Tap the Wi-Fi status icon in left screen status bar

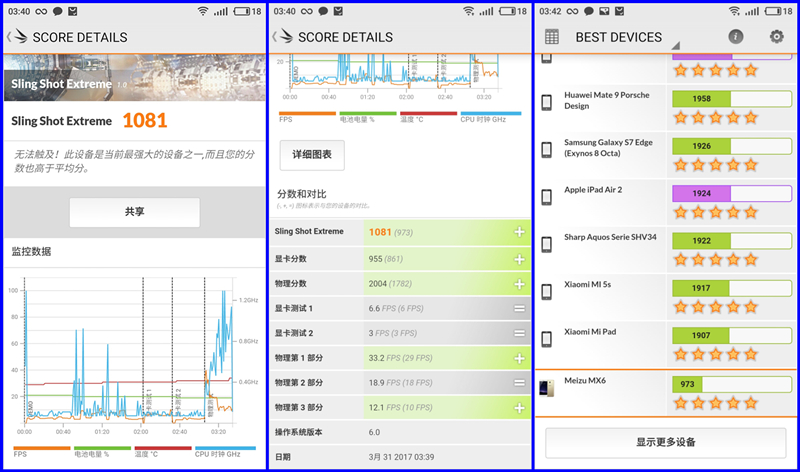(203, 11)
